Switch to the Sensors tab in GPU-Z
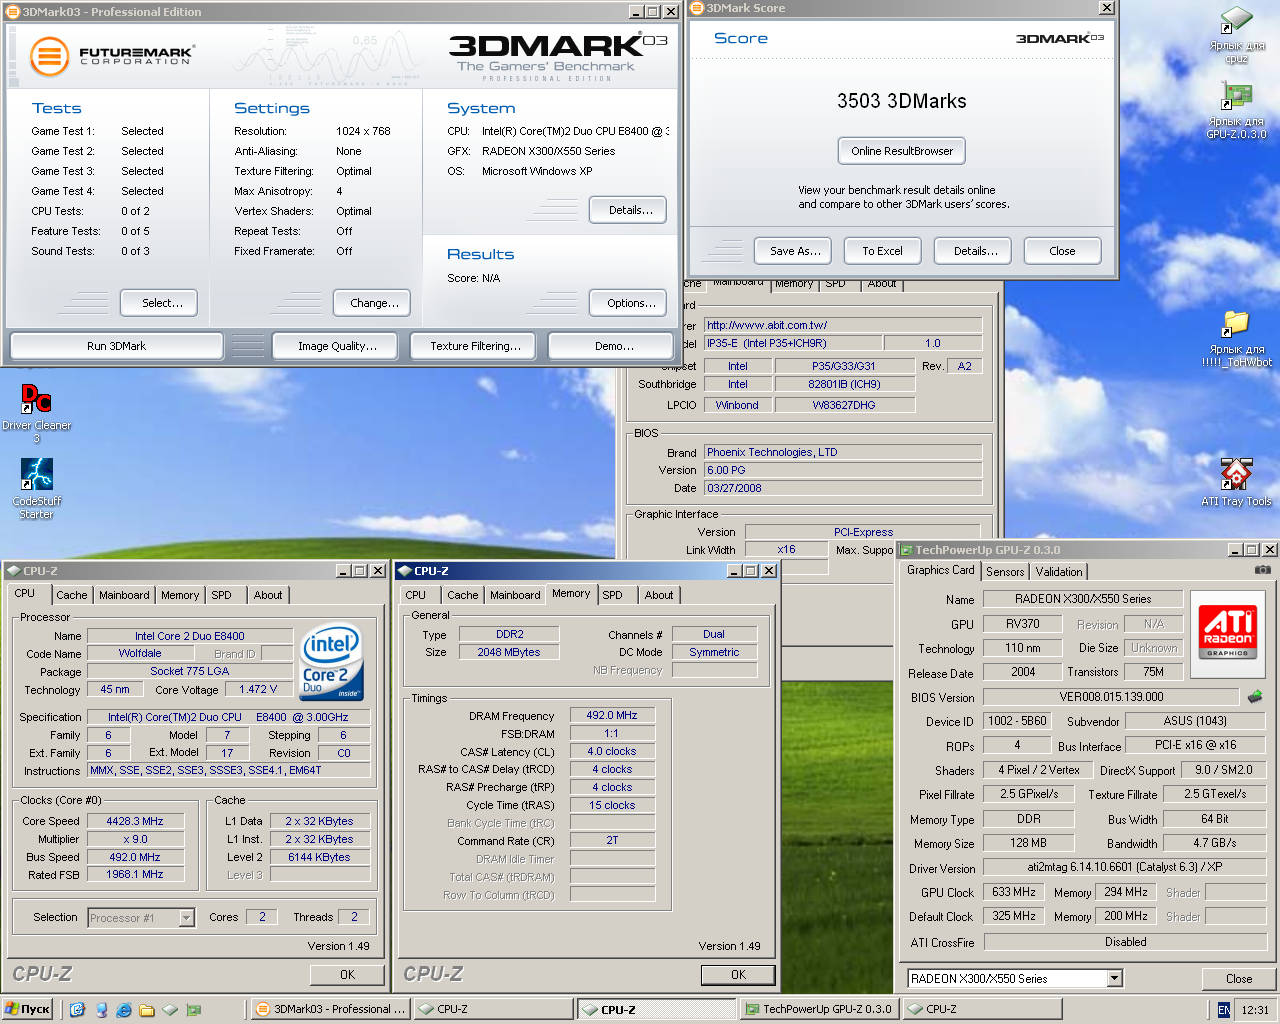The width and height of the screenshot is (1280, 1024). coord(1005,572)
